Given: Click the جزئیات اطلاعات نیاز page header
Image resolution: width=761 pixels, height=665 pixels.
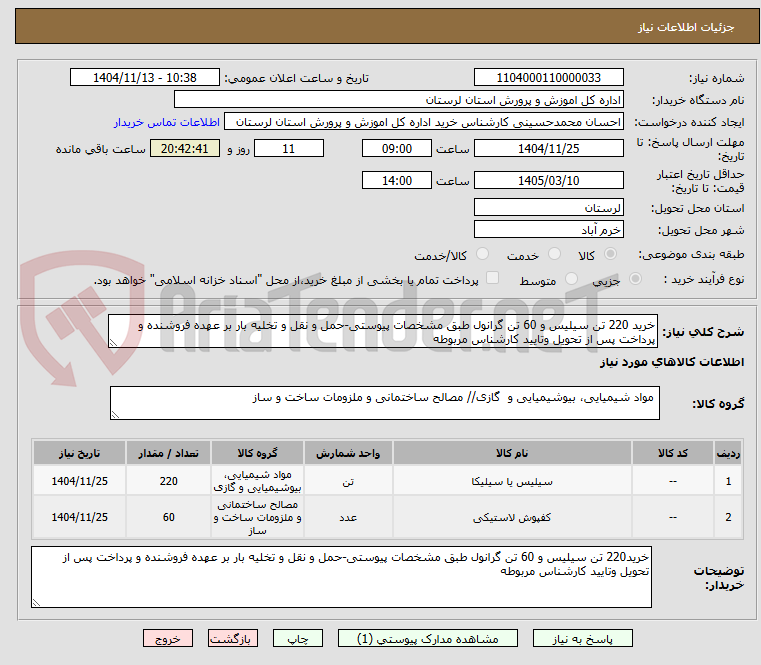Looking at the screenshot, I should pyautogui.click(x=686, y=27).
